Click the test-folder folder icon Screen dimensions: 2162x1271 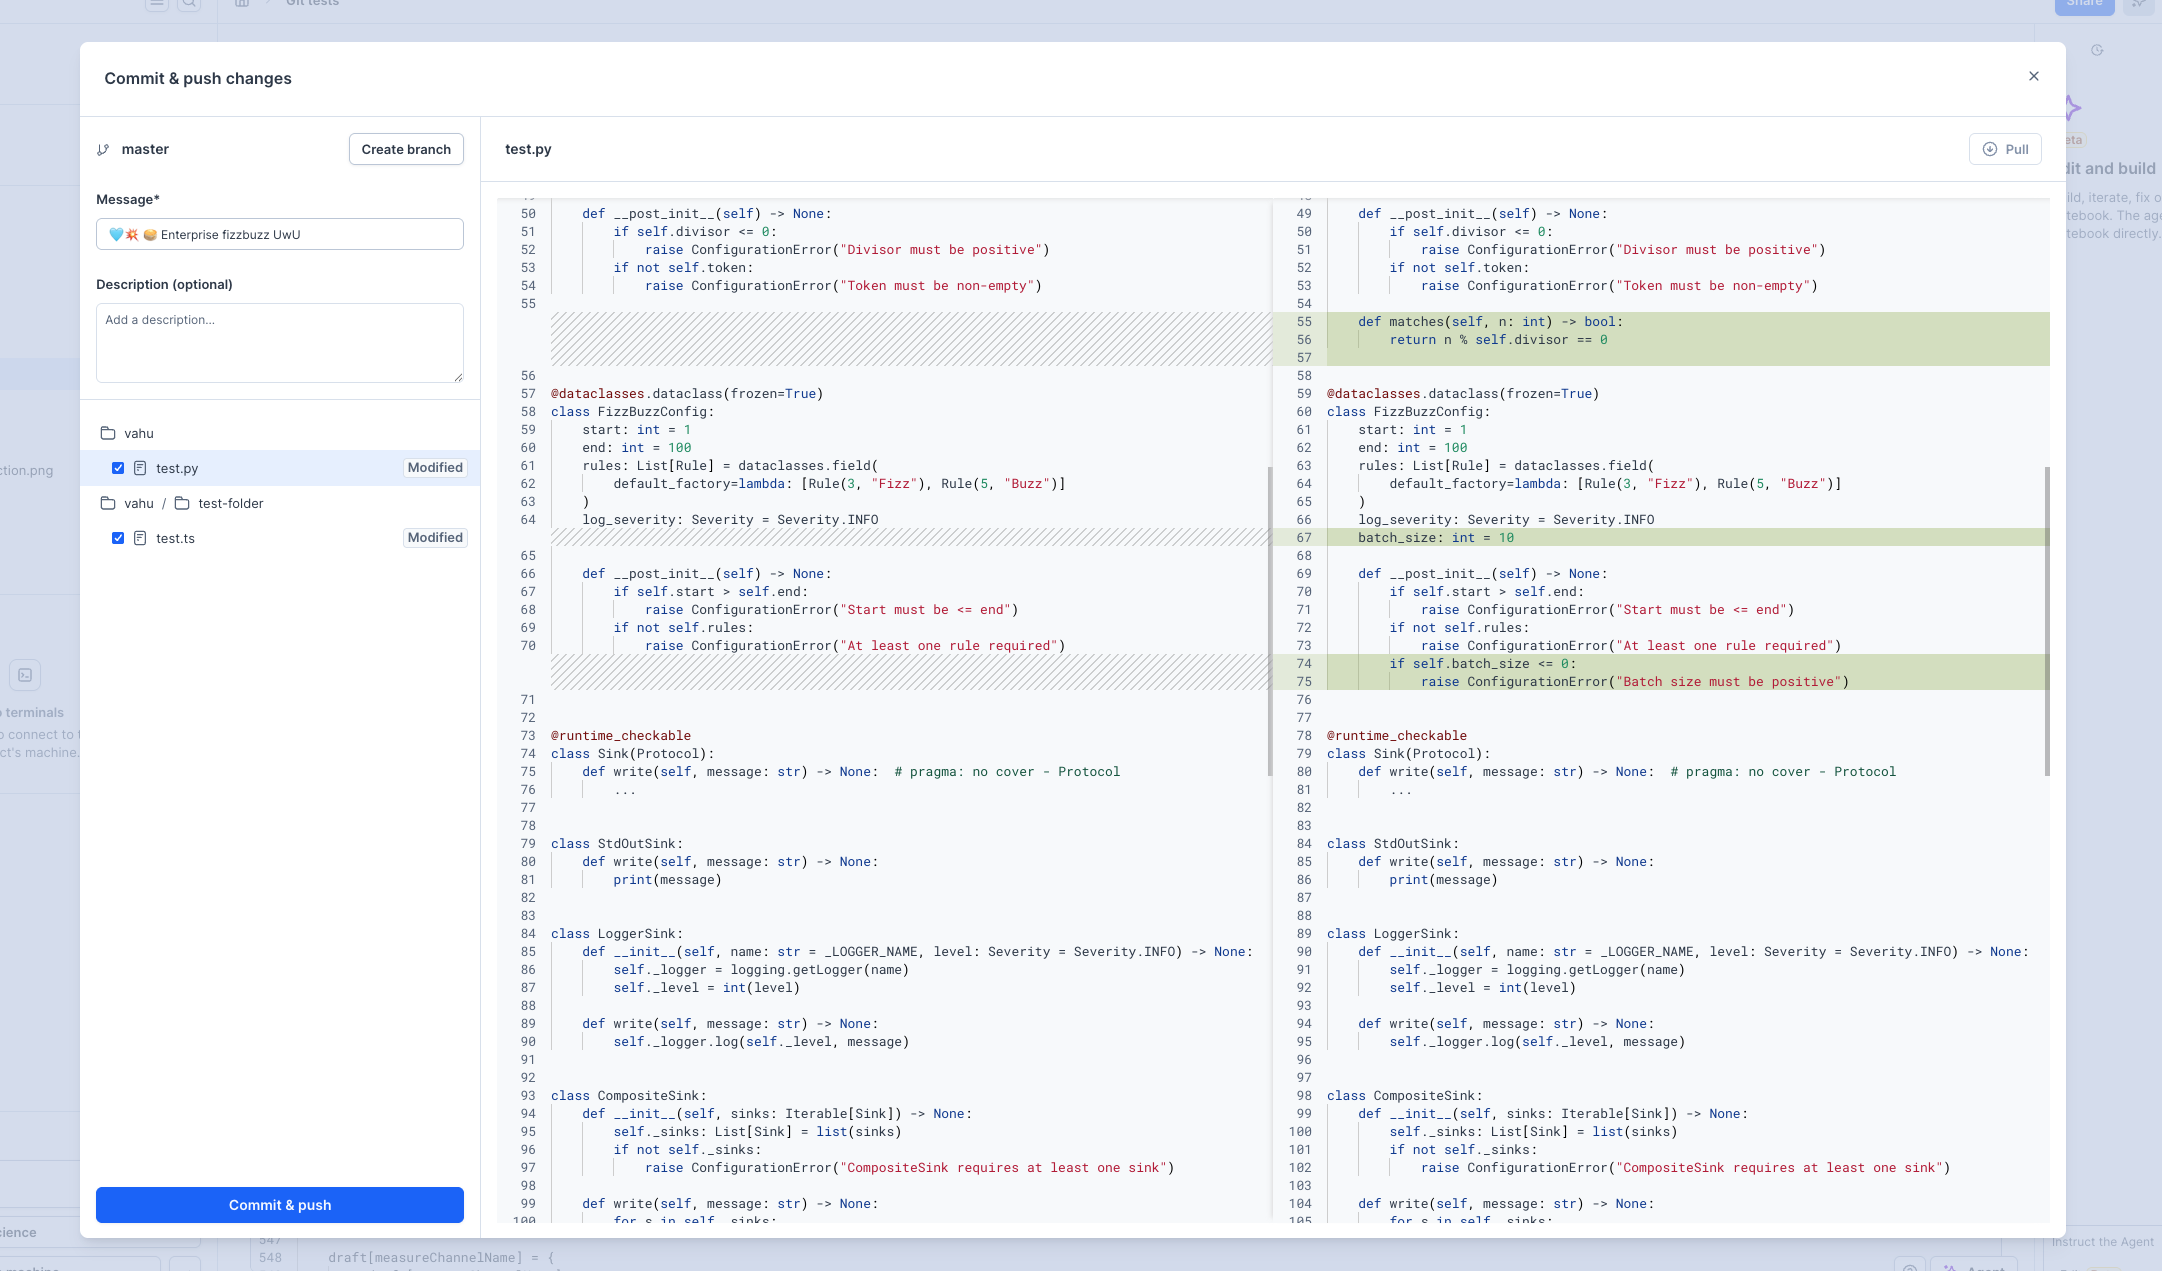point(182,503)
